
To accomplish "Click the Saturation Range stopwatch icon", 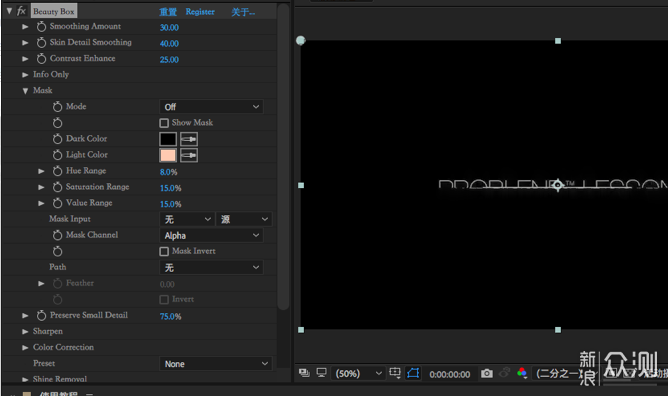I will 58,187.
